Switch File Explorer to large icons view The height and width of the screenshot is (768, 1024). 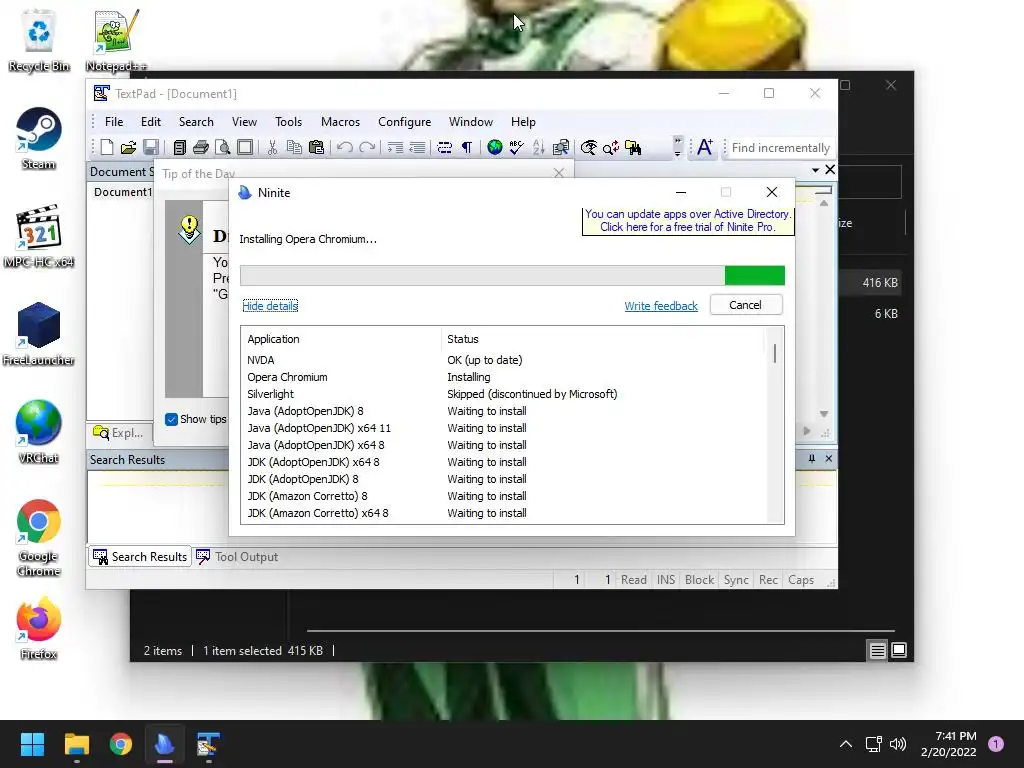pos(899,650)
